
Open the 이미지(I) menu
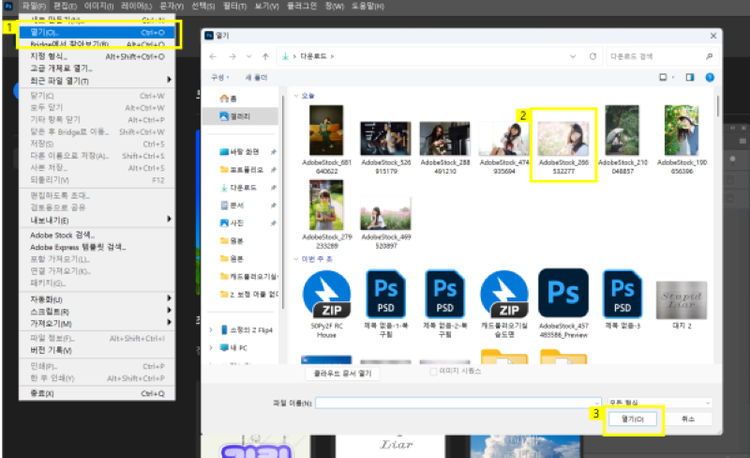tap(99, 6)
